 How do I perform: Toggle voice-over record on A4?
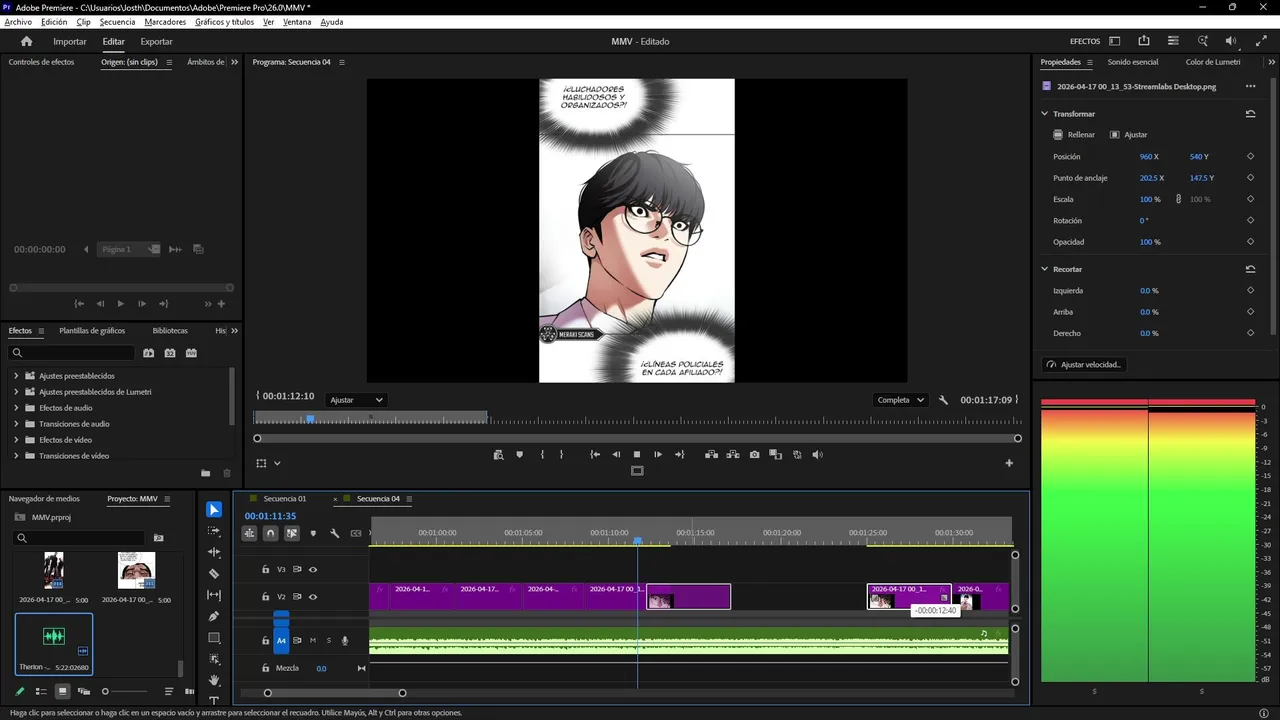(345, 641)
